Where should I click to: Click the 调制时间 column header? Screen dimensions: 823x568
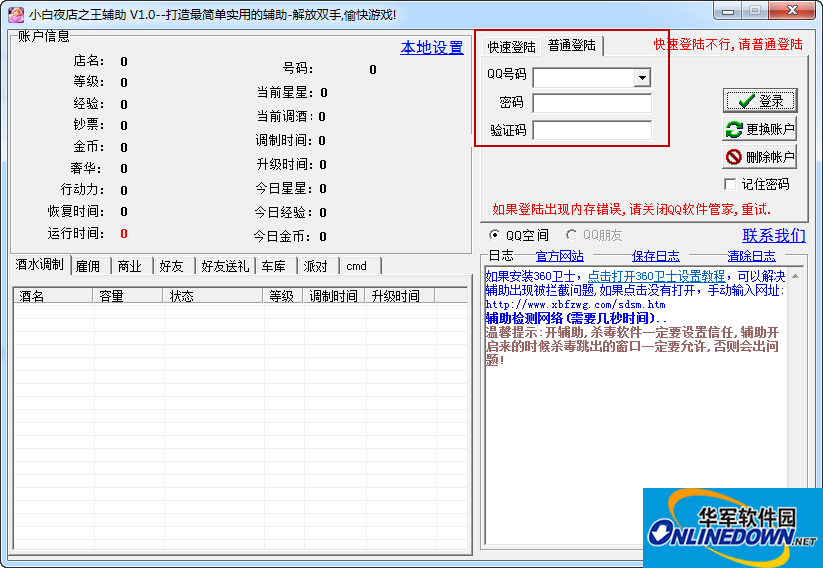click(x=334, y=296)
